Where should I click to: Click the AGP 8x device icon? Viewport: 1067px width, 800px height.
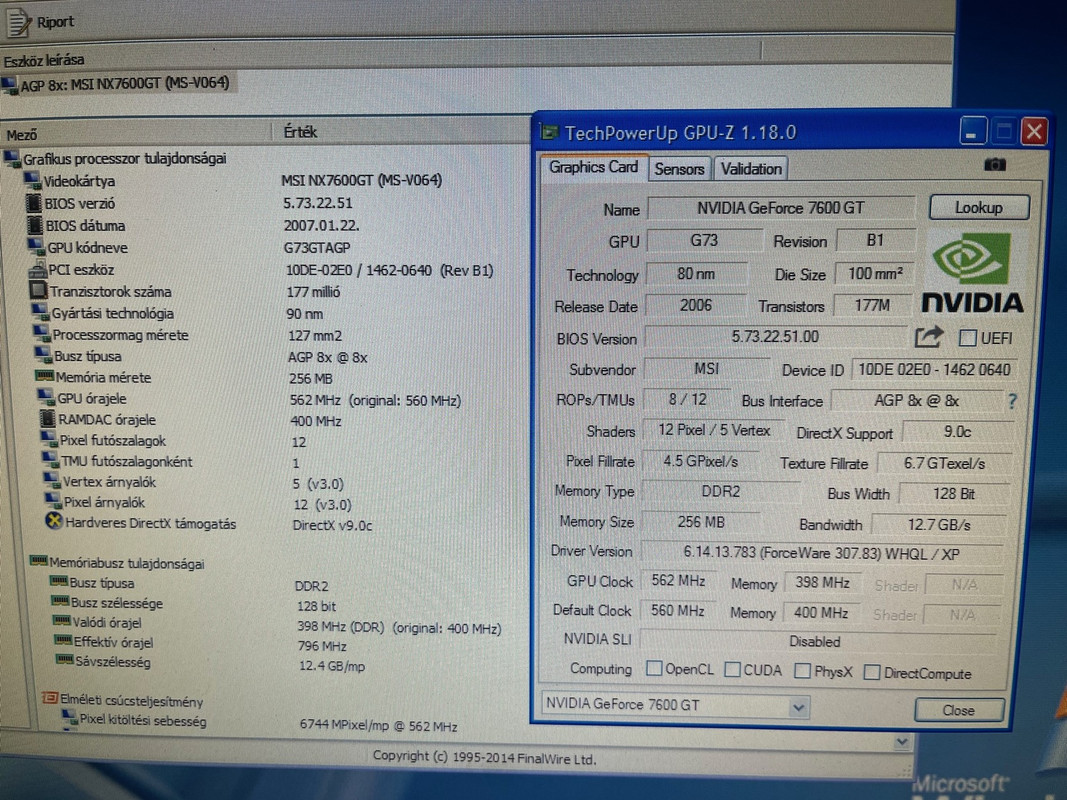[x=10, y=86]
